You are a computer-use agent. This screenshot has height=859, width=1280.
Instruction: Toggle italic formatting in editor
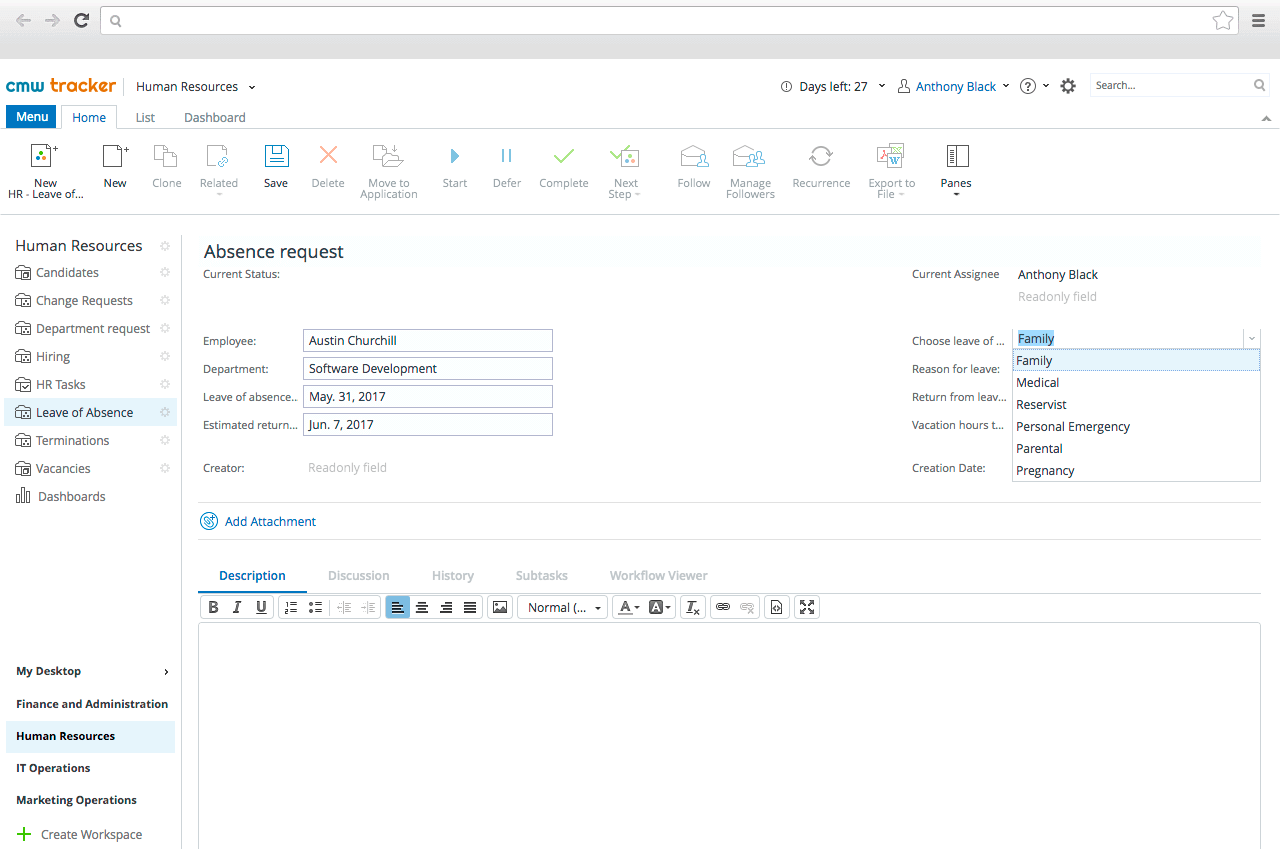(237, 607)
